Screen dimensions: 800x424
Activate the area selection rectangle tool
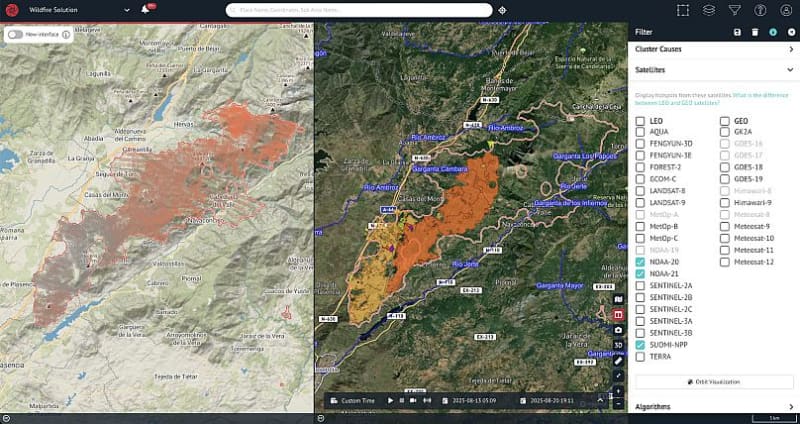683,10
